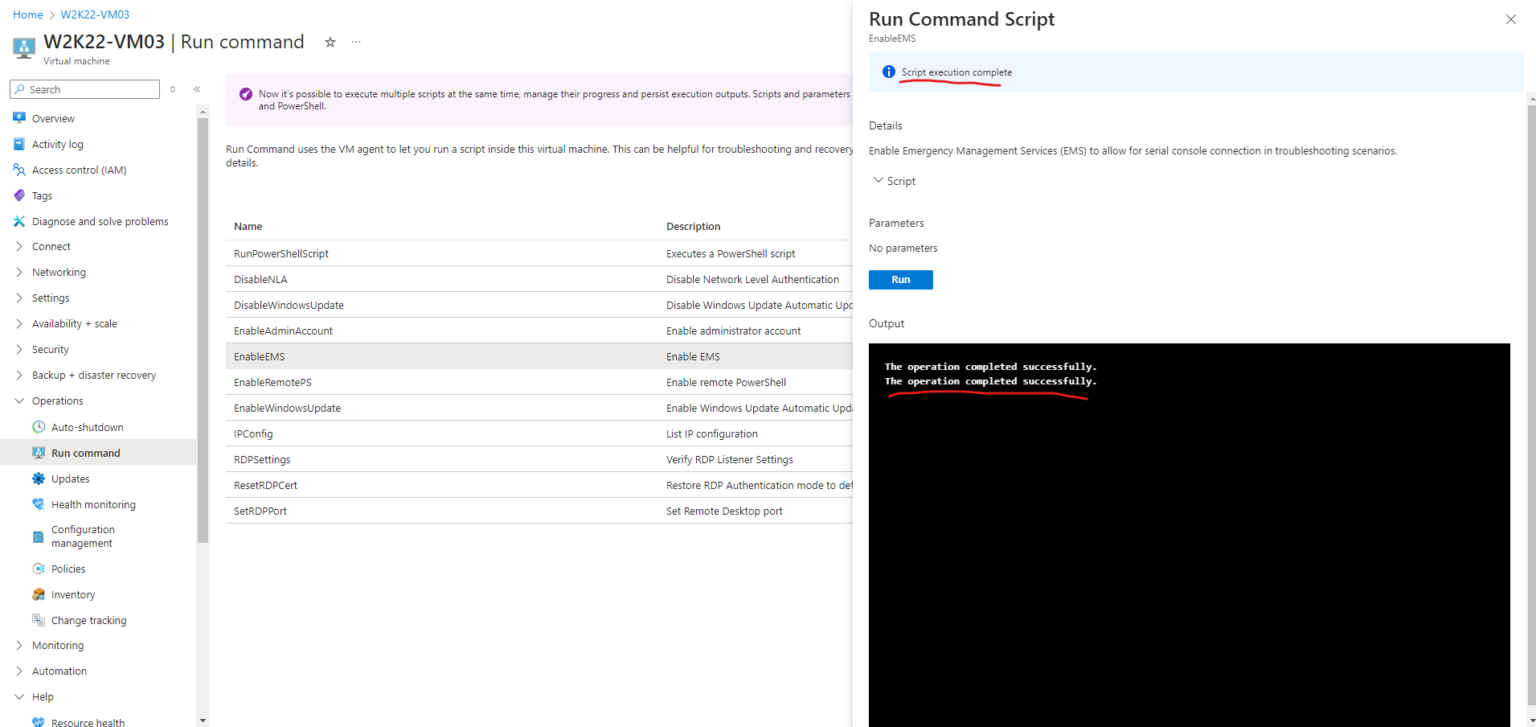The width and height of the screenshot is (1536, 727).
Task: Star W2K22-VM03 as a favorite
Action: [x=330, y=42]
